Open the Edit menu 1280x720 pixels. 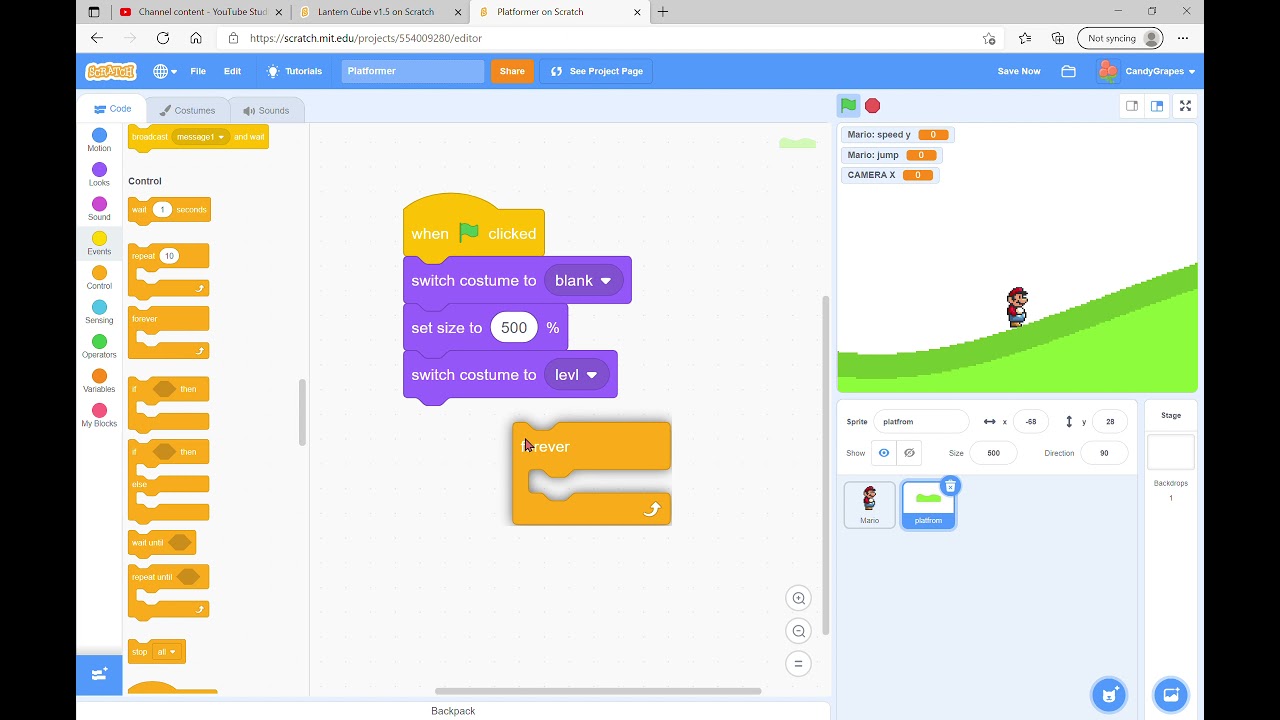[x=232, y=71]
